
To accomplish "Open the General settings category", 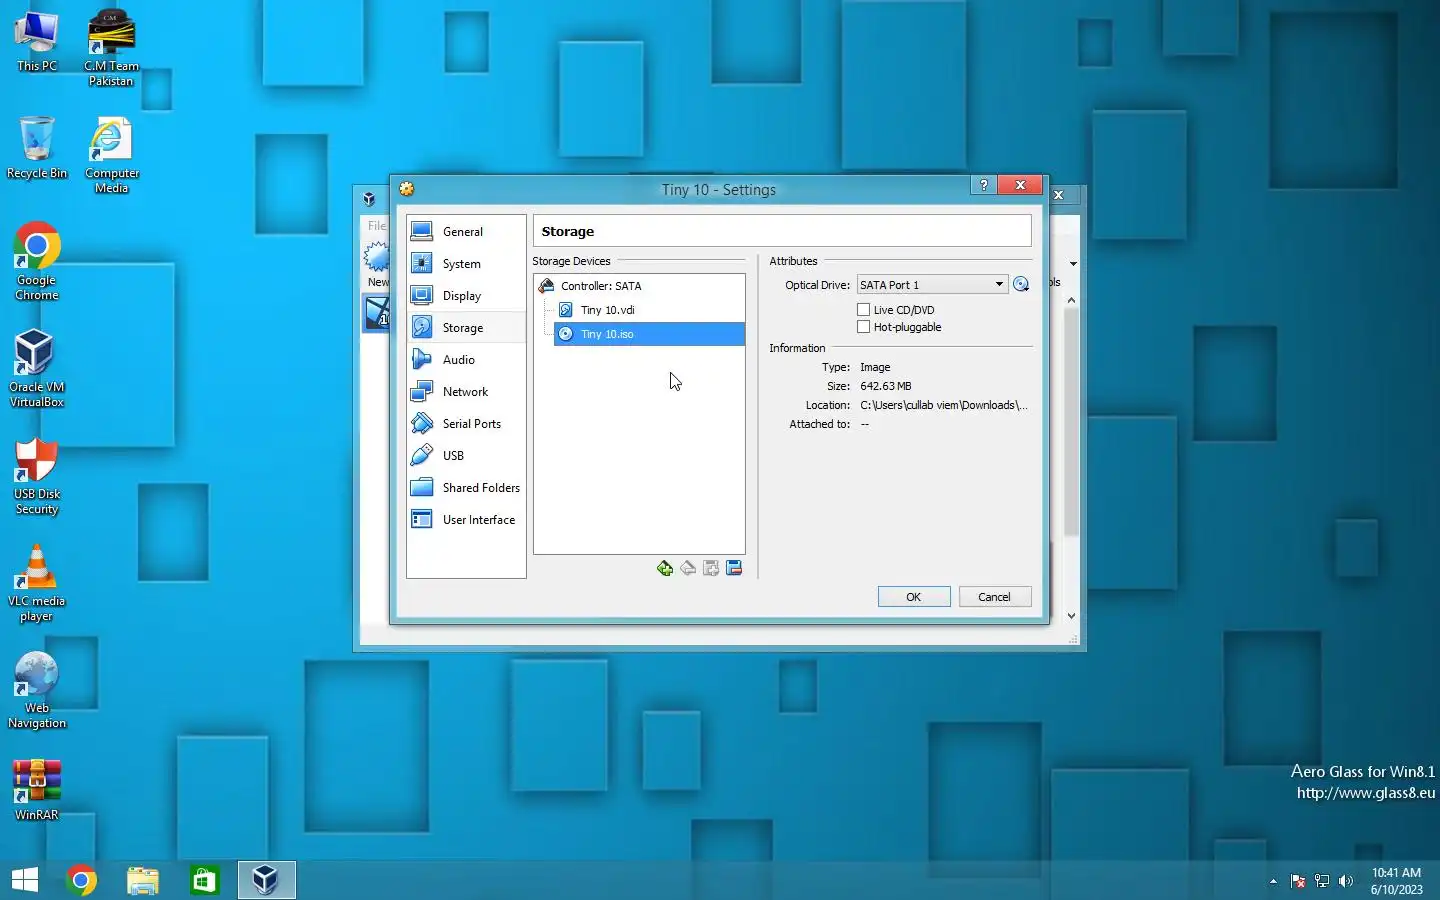I will 466,231.
